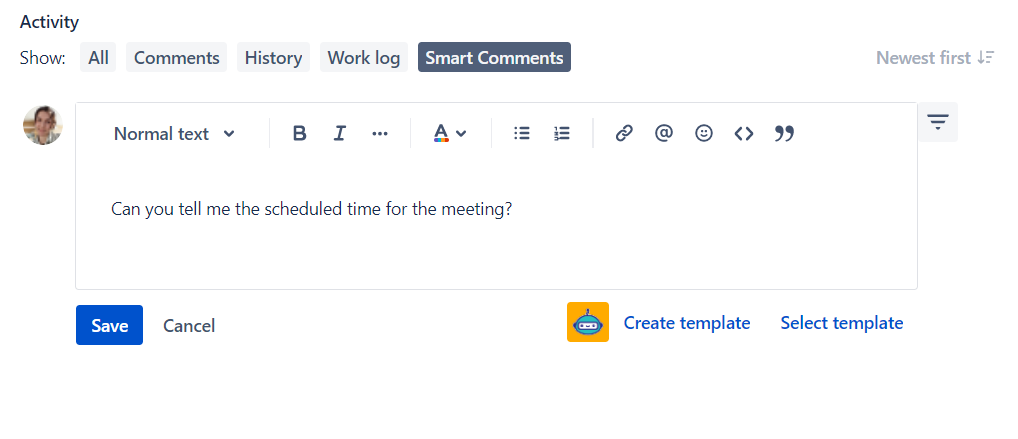Viewport: 1018px width, 439px height.
Task: Add a link to the comment
Action: point(624,133)
